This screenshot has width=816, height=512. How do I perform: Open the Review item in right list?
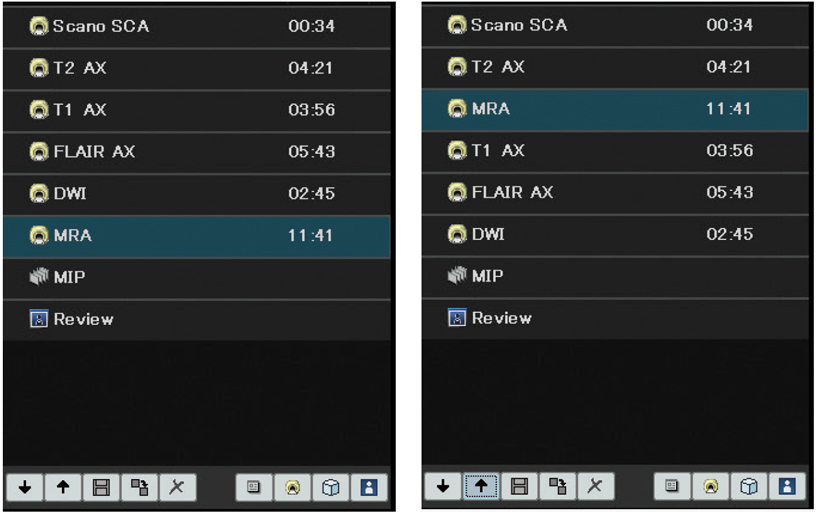pyautogui.click(x=613, y=318)
